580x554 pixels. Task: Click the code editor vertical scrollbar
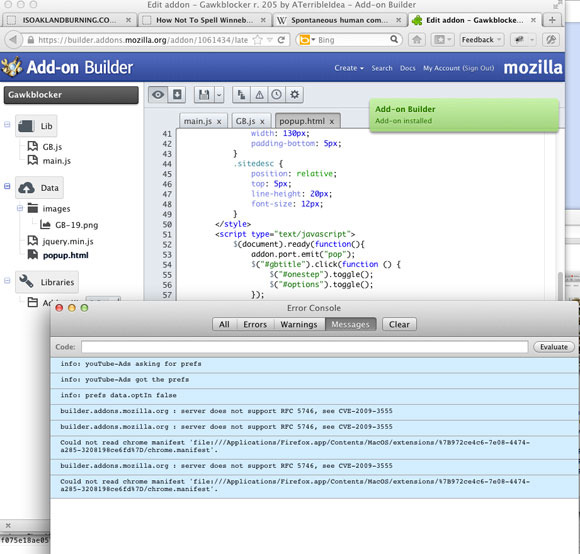pos(561,286)
